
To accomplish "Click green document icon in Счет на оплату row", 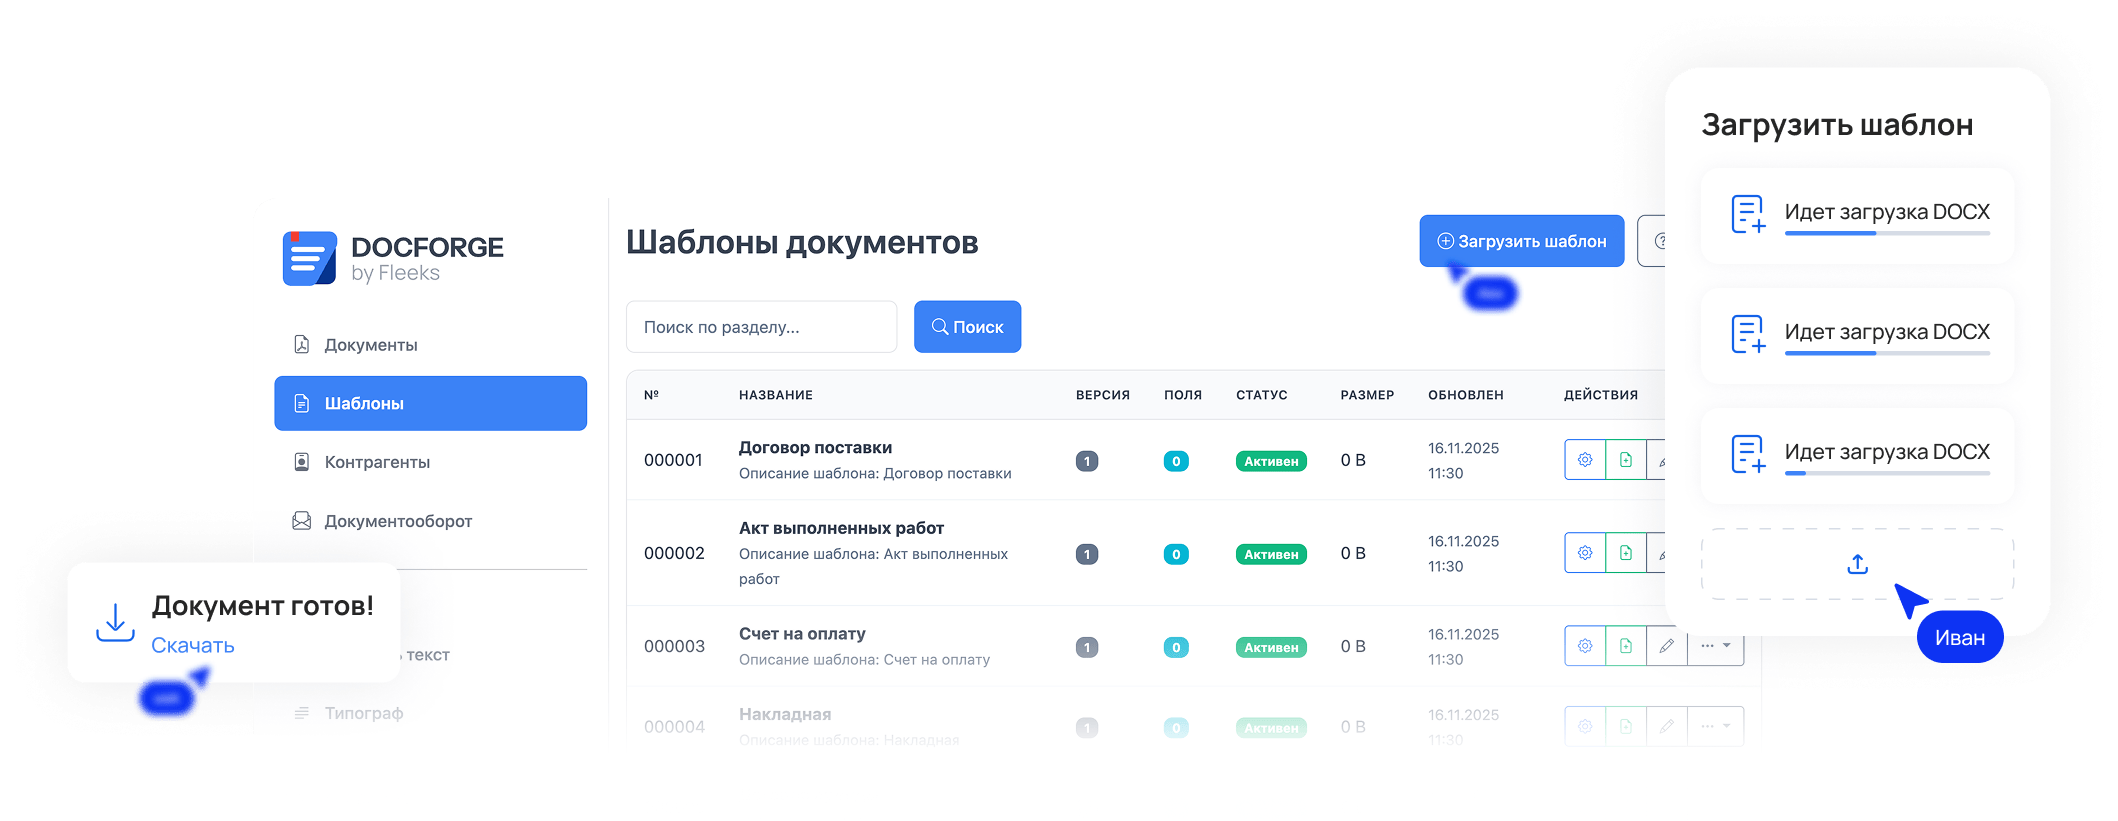I will click(1626, 646).
